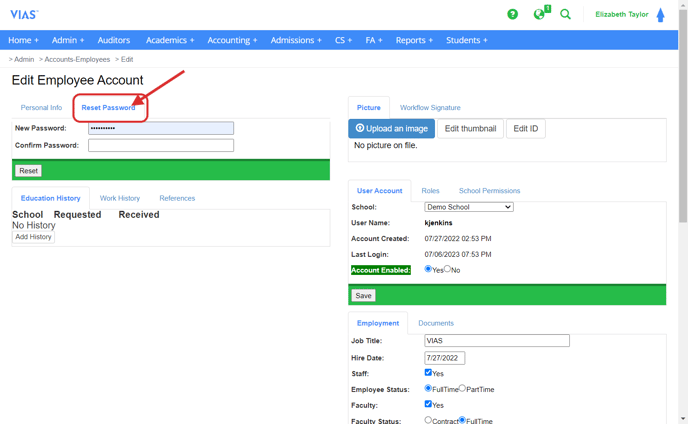Click the Add History button
The image size is (688, 424).
tap(33, 237)
